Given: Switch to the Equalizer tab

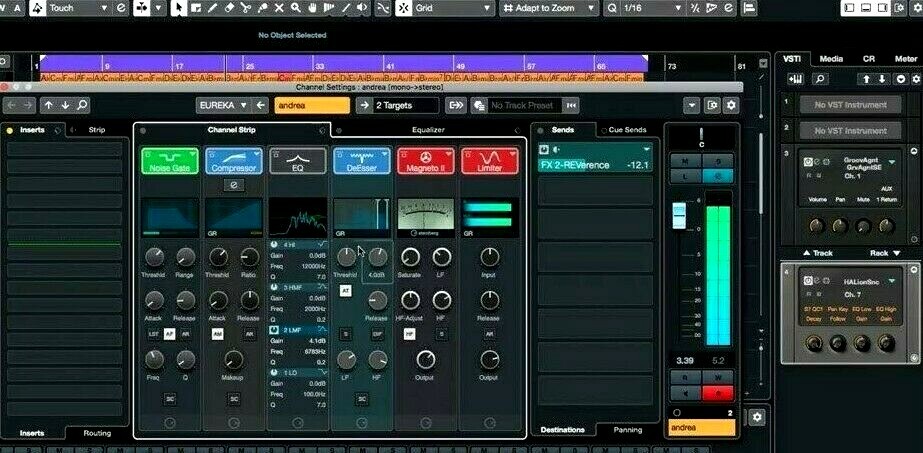Looking at the screenshot, I should [x=428, y=130].
